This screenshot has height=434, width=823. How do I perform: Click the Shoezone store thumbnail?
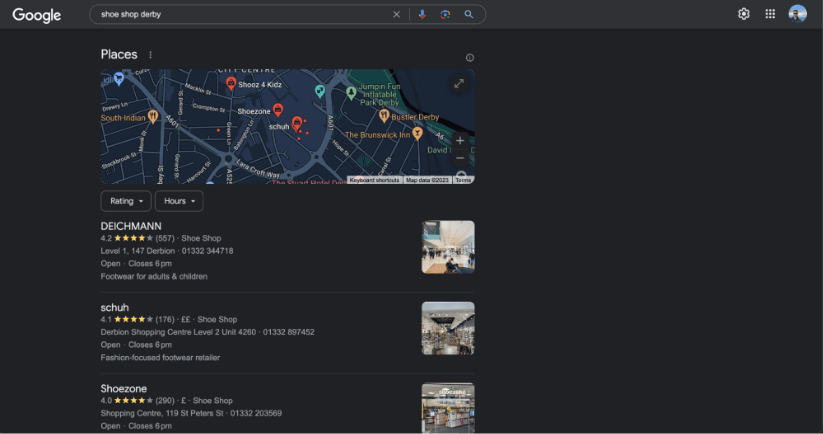tap(448, 407)
